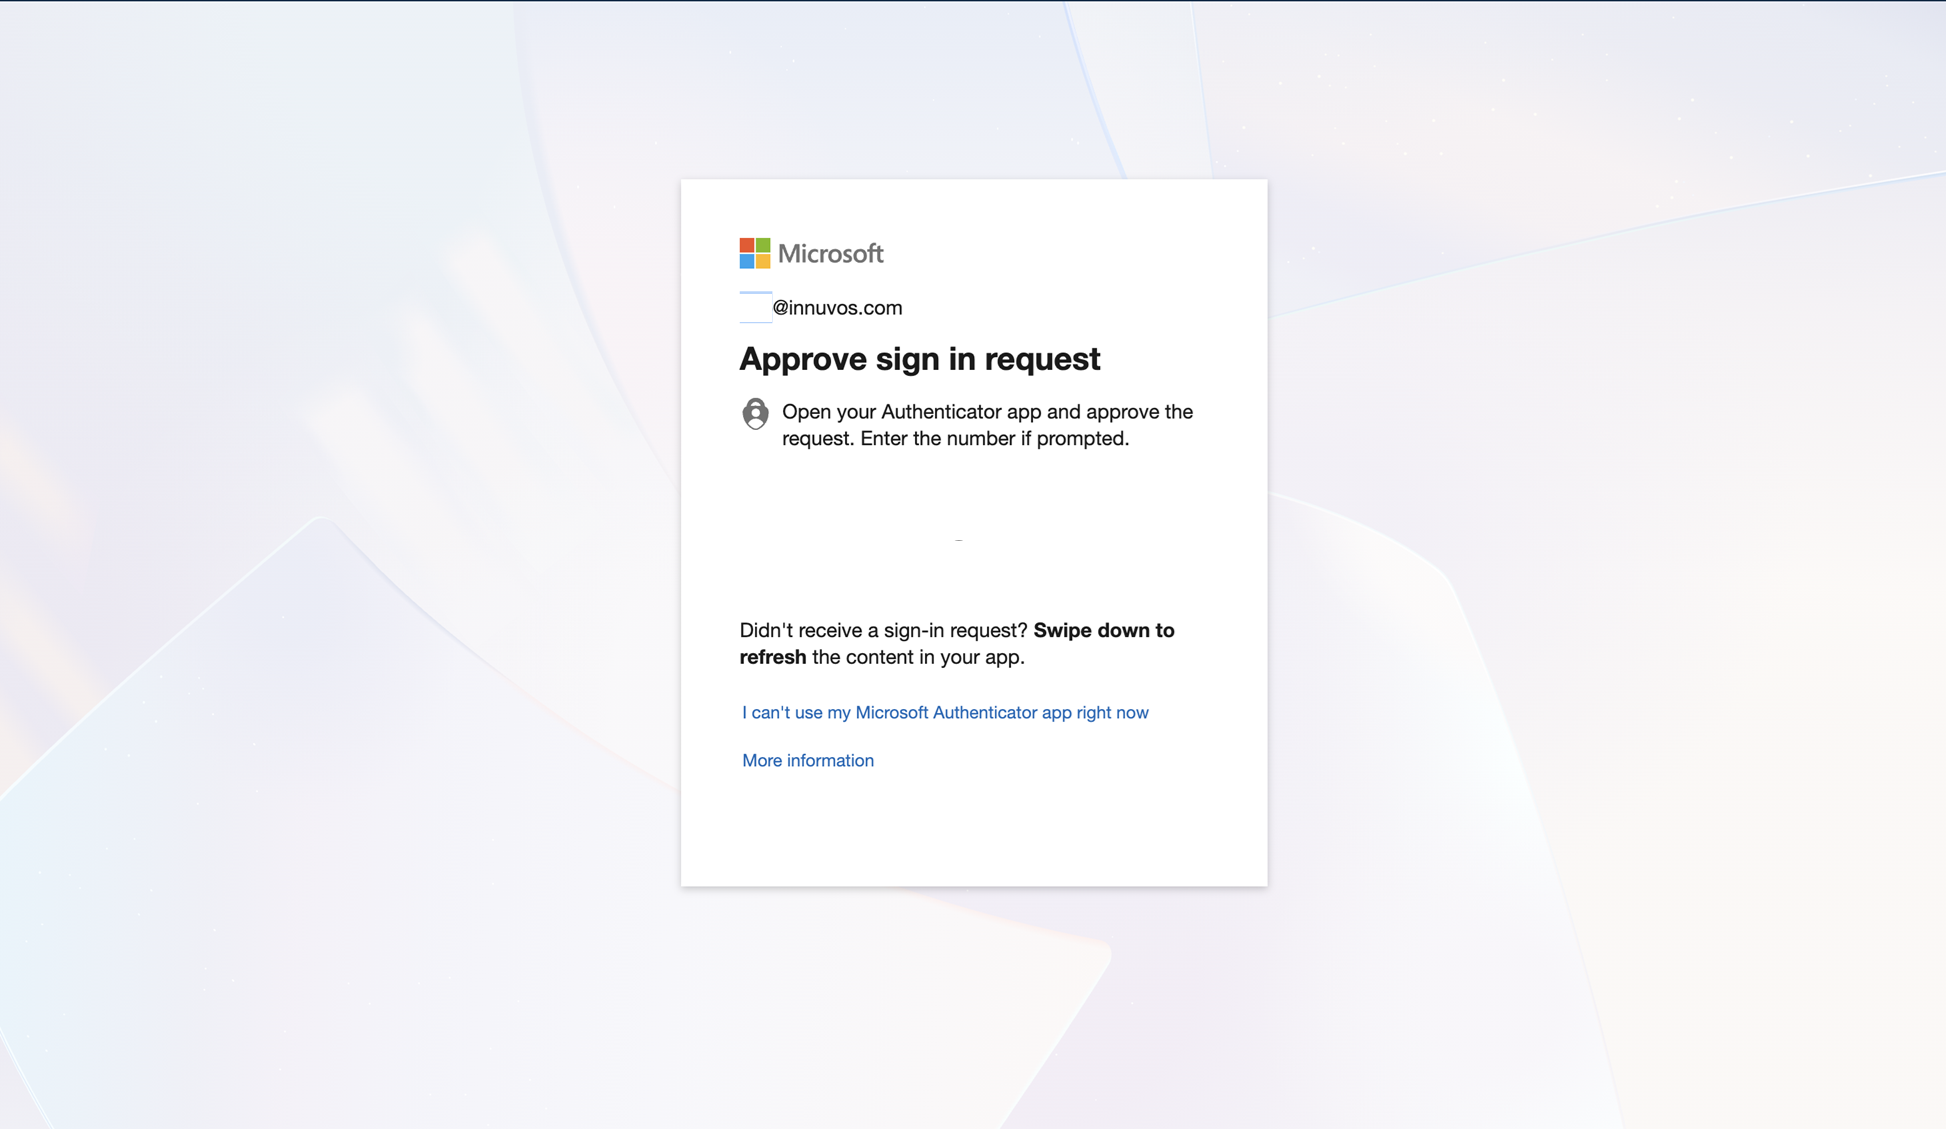Click the word "Authenticator" in the blue link
The image size is (1946, 1135).
pyautogui.click(x=984, y=713)
